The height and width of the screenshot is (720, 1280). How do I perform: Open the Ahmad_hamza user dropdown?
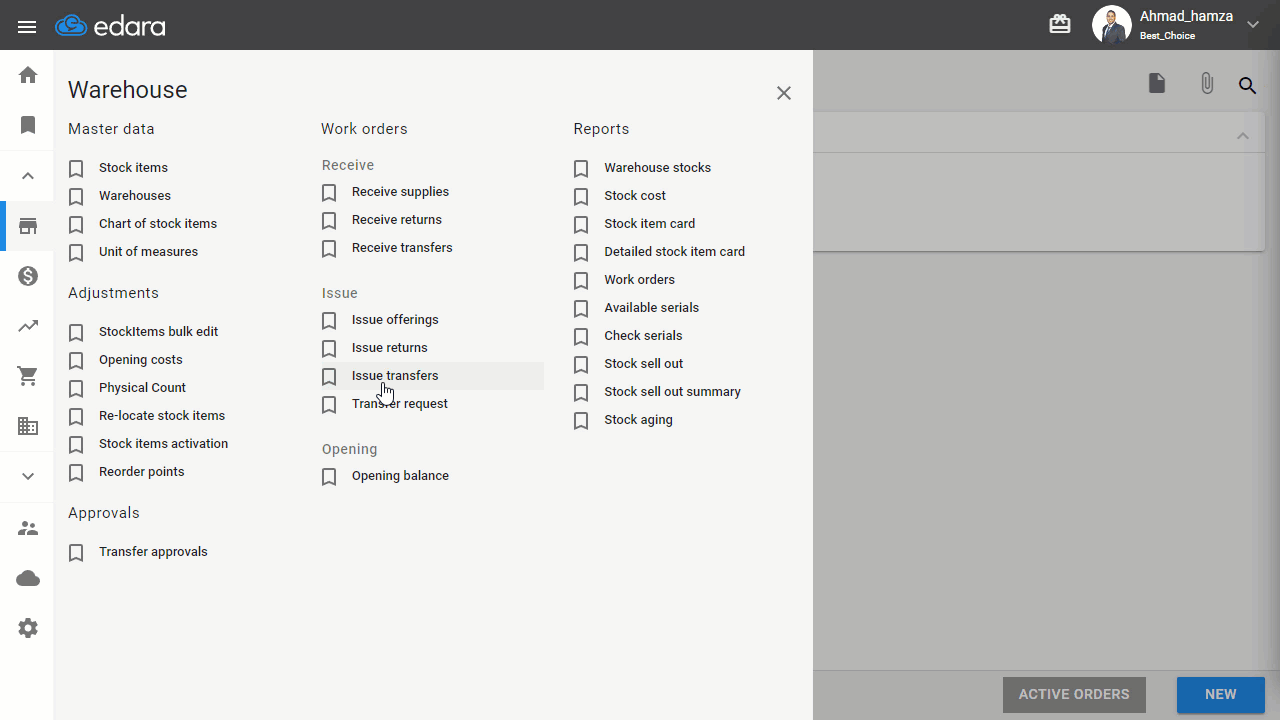(1253, 25)
